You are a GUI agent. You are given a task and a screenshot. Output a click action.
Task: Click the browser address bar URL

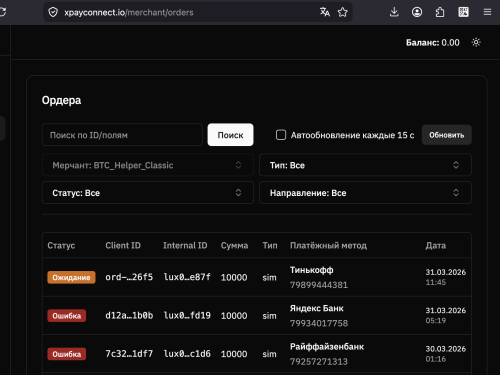129,12
